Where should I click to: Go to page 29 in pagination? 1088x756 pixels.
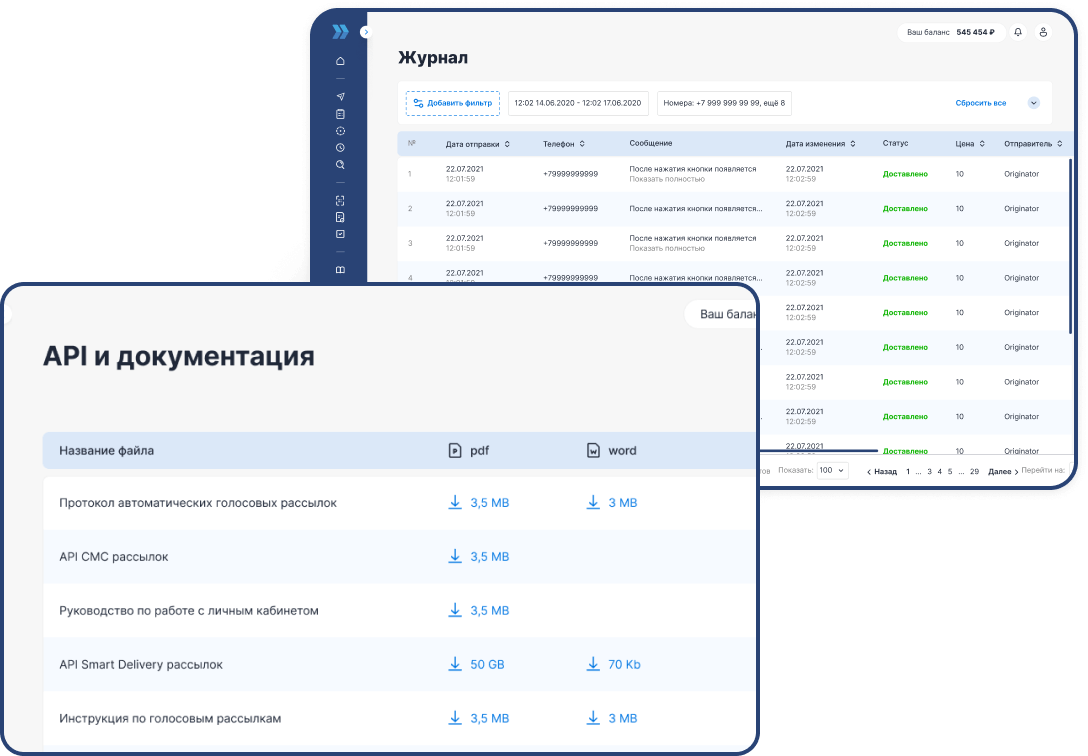point(975,470)
